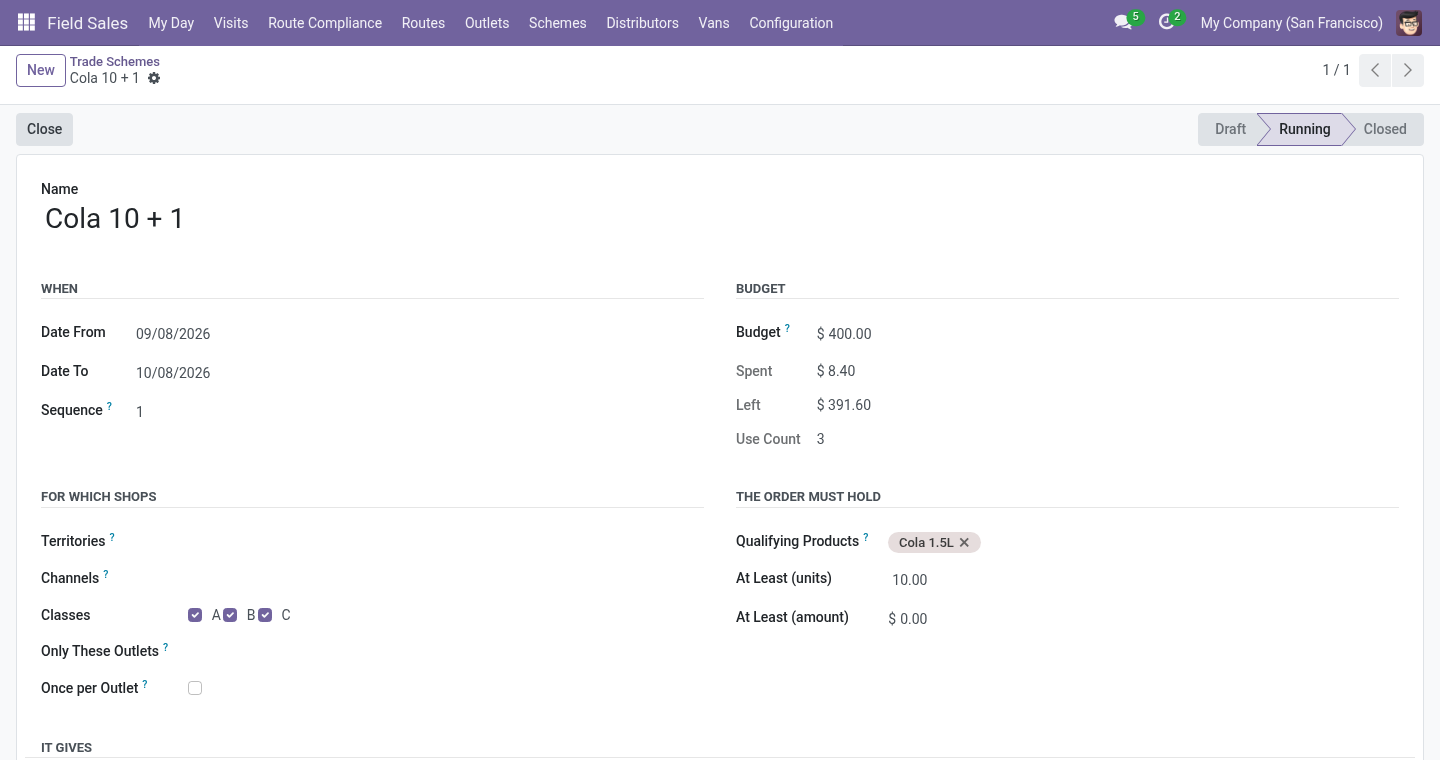1440x760 pixels.
Task: Open the gear actions menu beside Cola 10 + 1
Action: coord(154,78)
